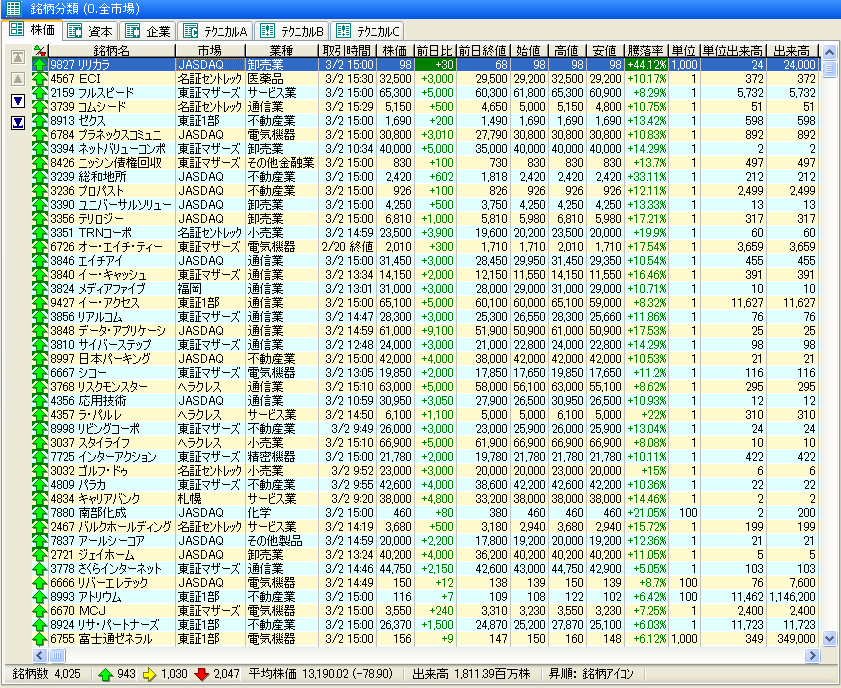The width and height of the screenshot is (841, 688).
Task: Click the green up arrow in status bar
Action: click(104, 673)
